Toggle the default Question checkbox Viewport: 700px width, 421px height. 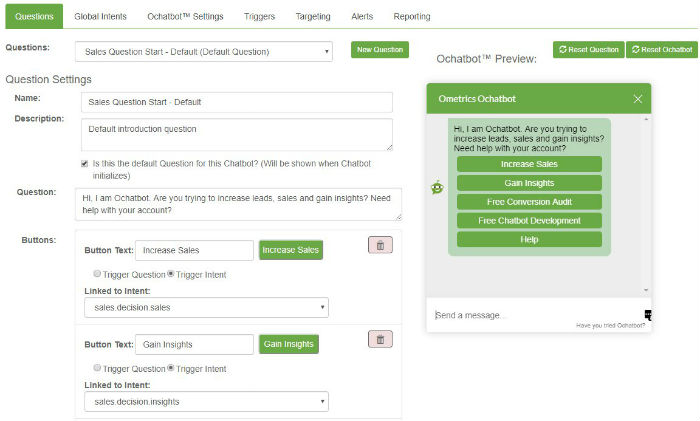84,164
